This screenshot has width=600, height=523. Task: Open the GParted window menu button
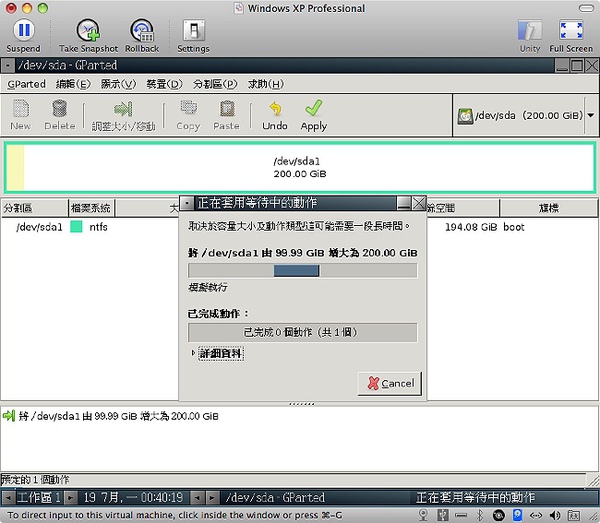pos(8,65)
